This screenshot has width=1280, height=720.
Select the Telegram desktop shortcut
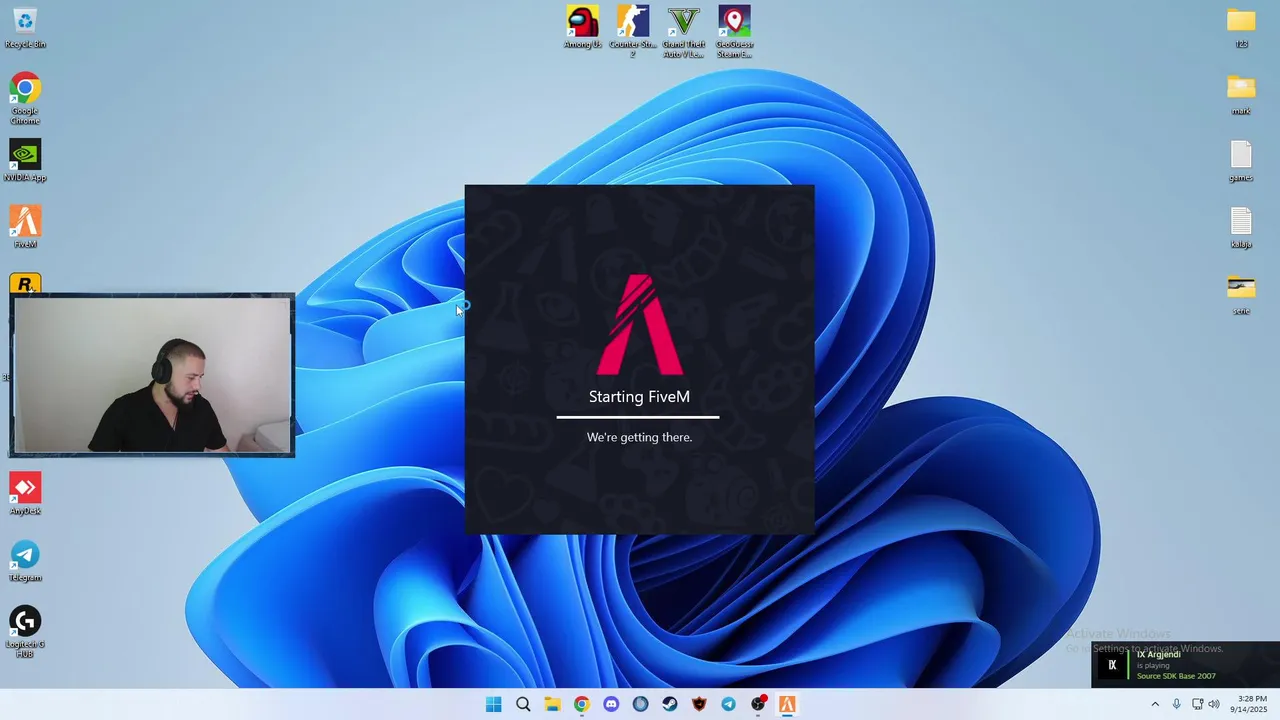tap(25, 561)
